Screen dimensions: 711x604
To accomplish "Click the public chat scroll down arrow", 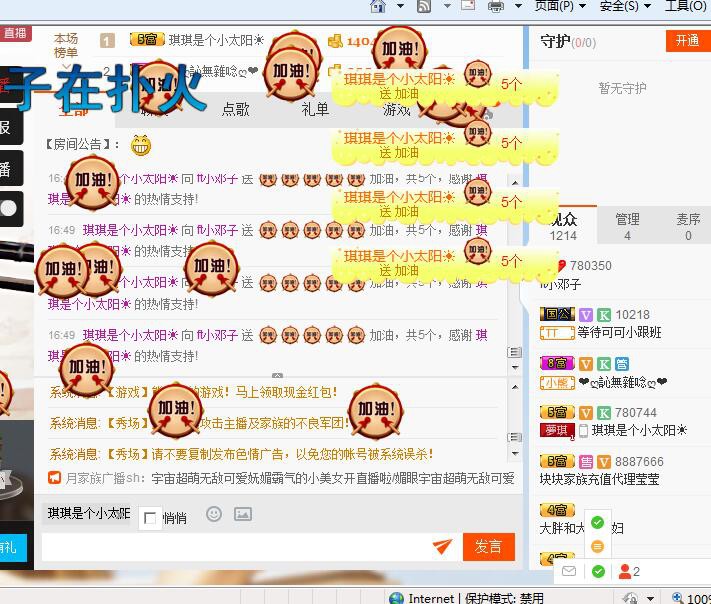I will click(x=515, y=367).
